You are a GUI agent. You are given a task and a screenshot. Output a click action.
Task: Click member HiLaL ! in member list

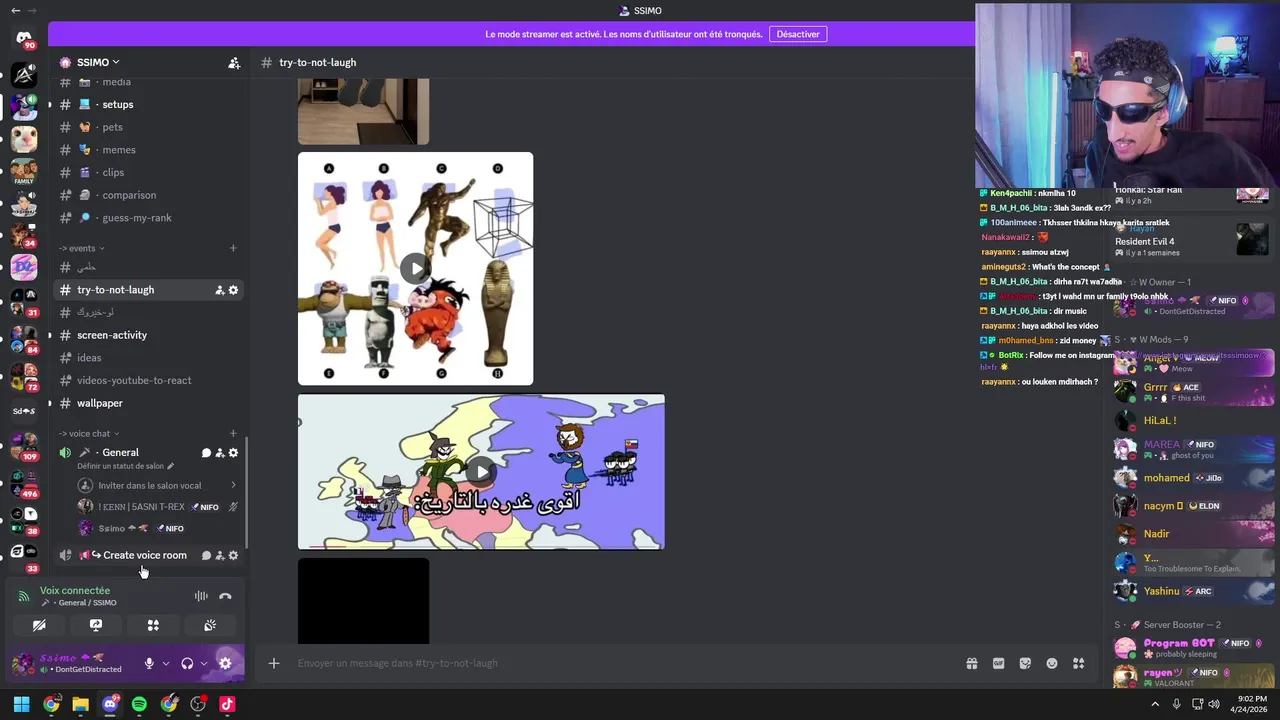1192,421
